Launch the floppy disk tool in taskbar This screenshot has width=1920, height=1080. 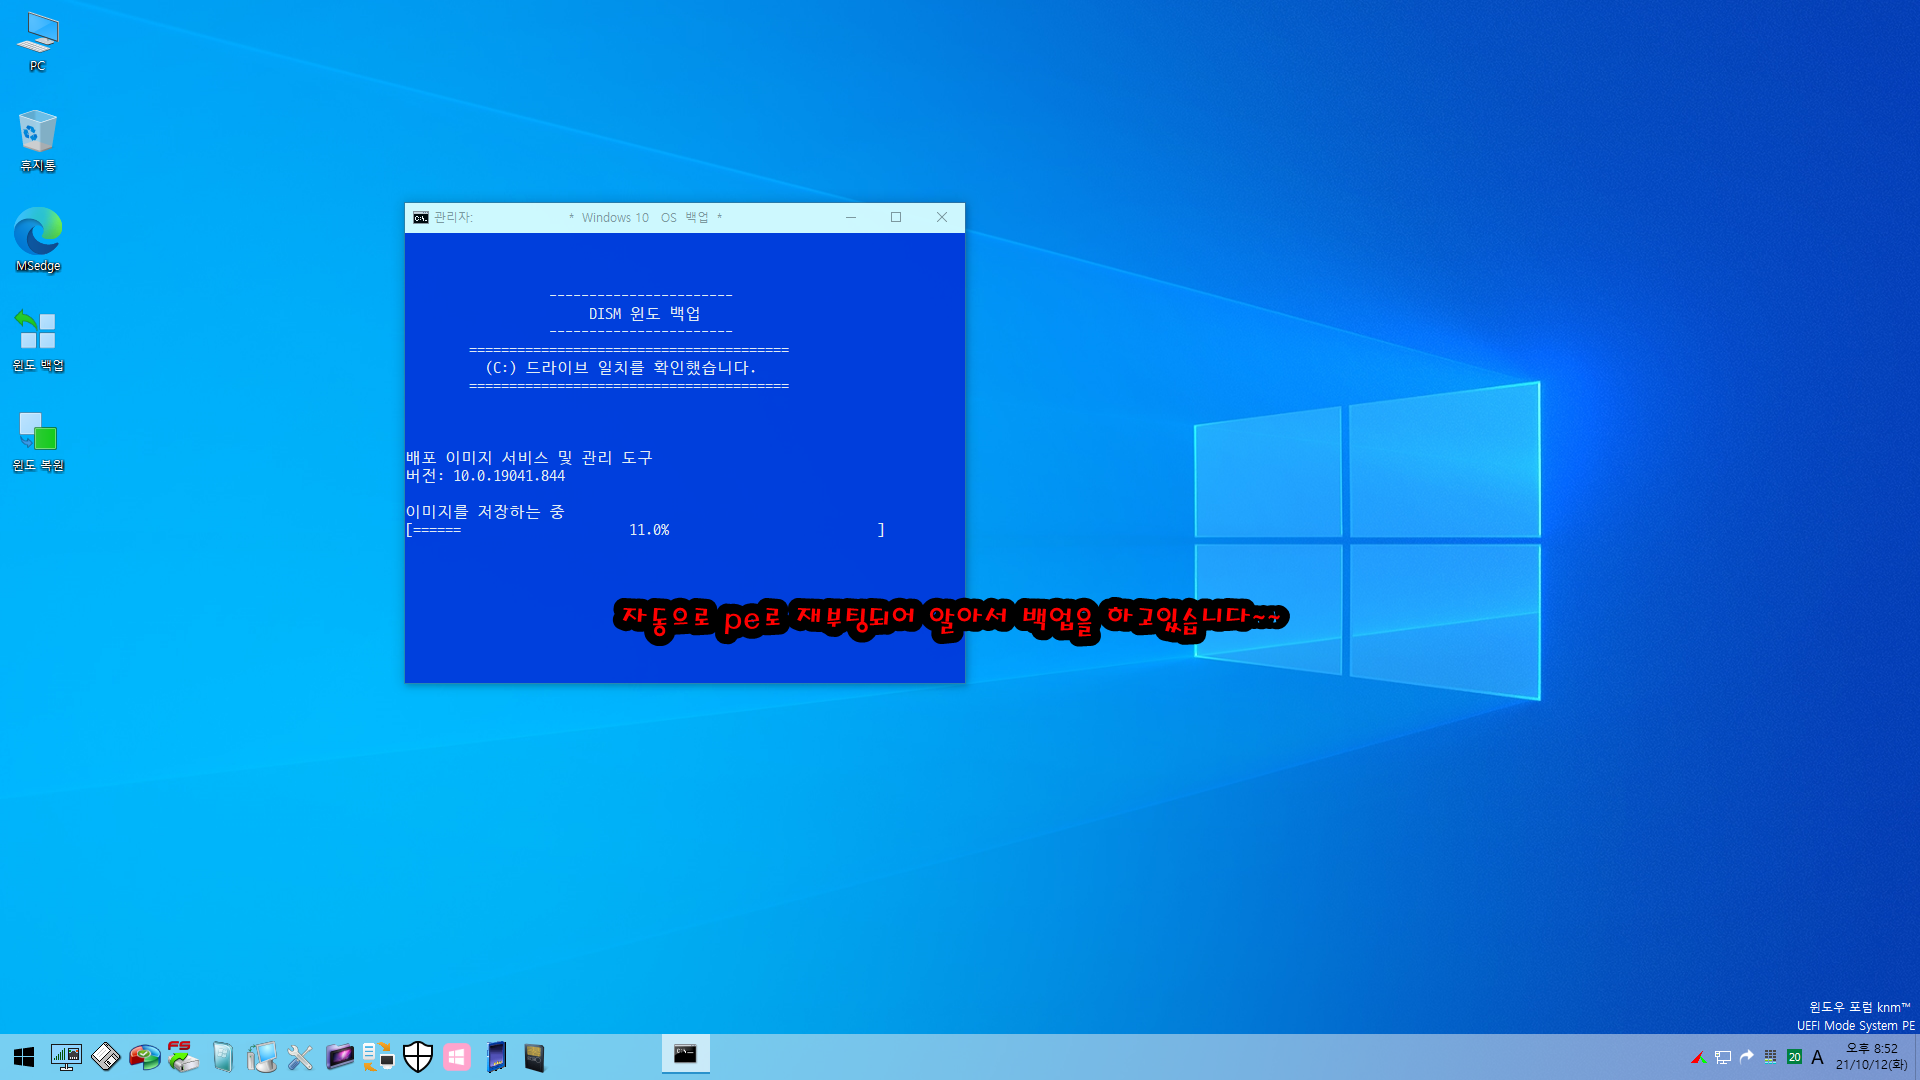(x=105, y=1057)
